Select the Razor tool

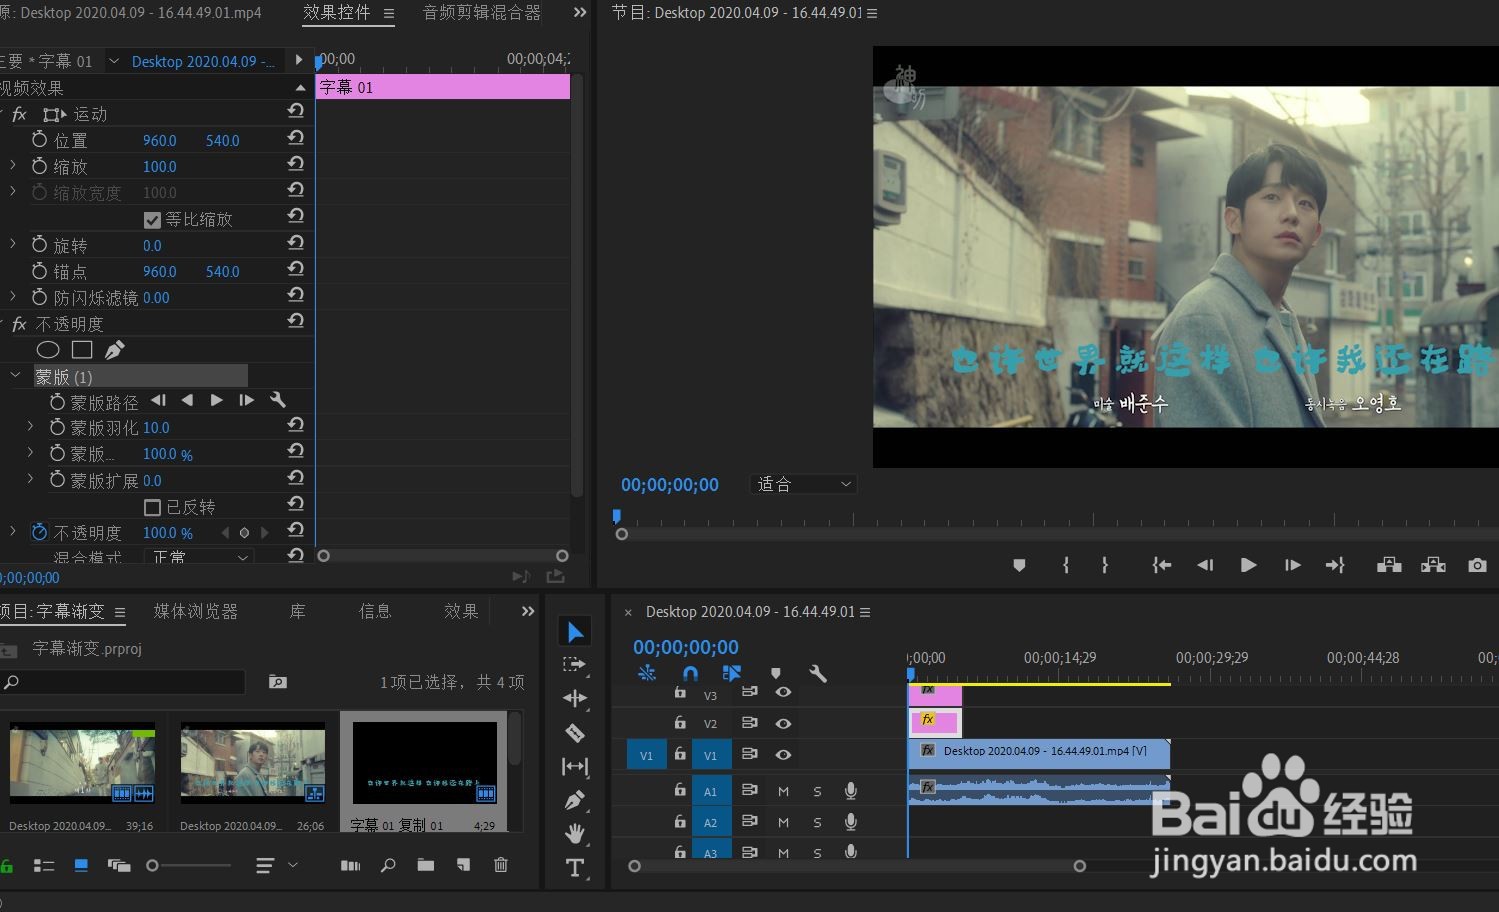(575, 733)
